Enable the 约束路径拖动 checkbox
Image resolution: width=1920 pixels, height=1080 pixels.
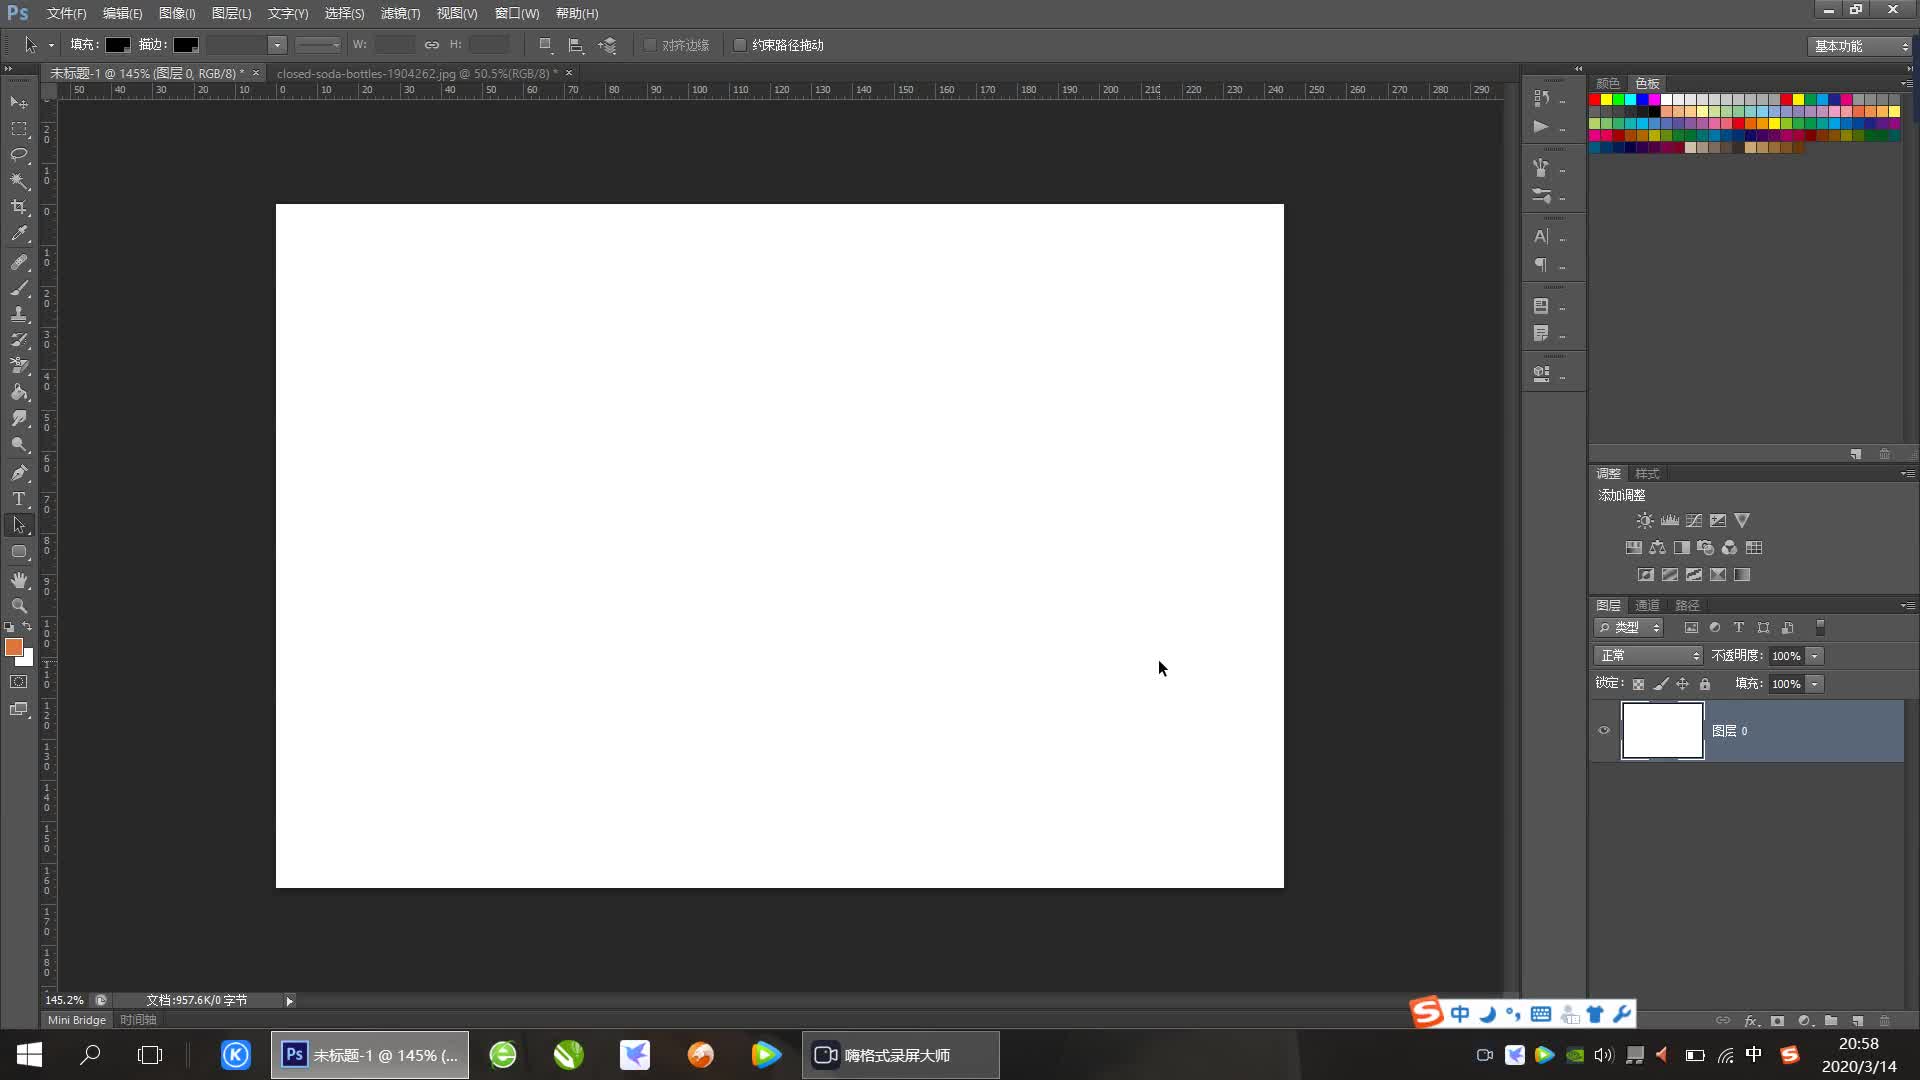[740, 45]
